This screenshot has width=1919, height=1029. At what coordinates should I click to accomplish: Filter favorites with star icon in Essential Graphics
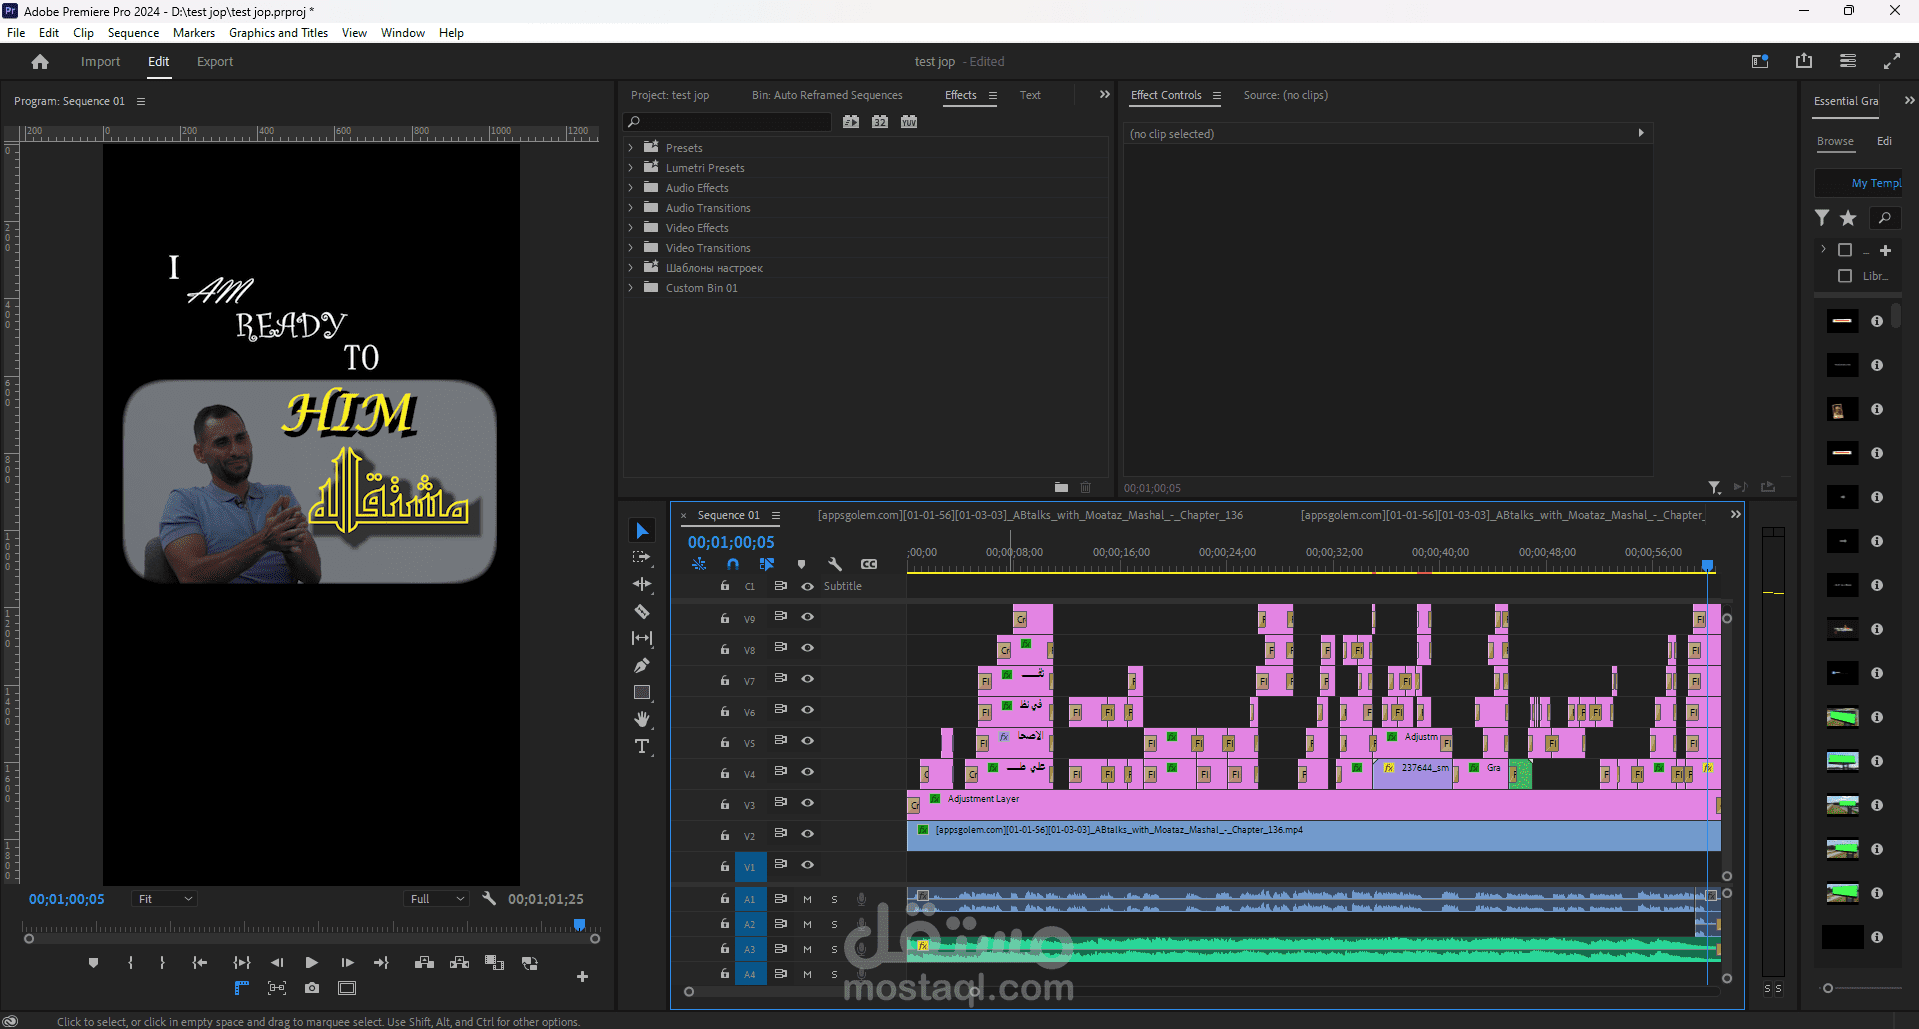pos(1848,218)
